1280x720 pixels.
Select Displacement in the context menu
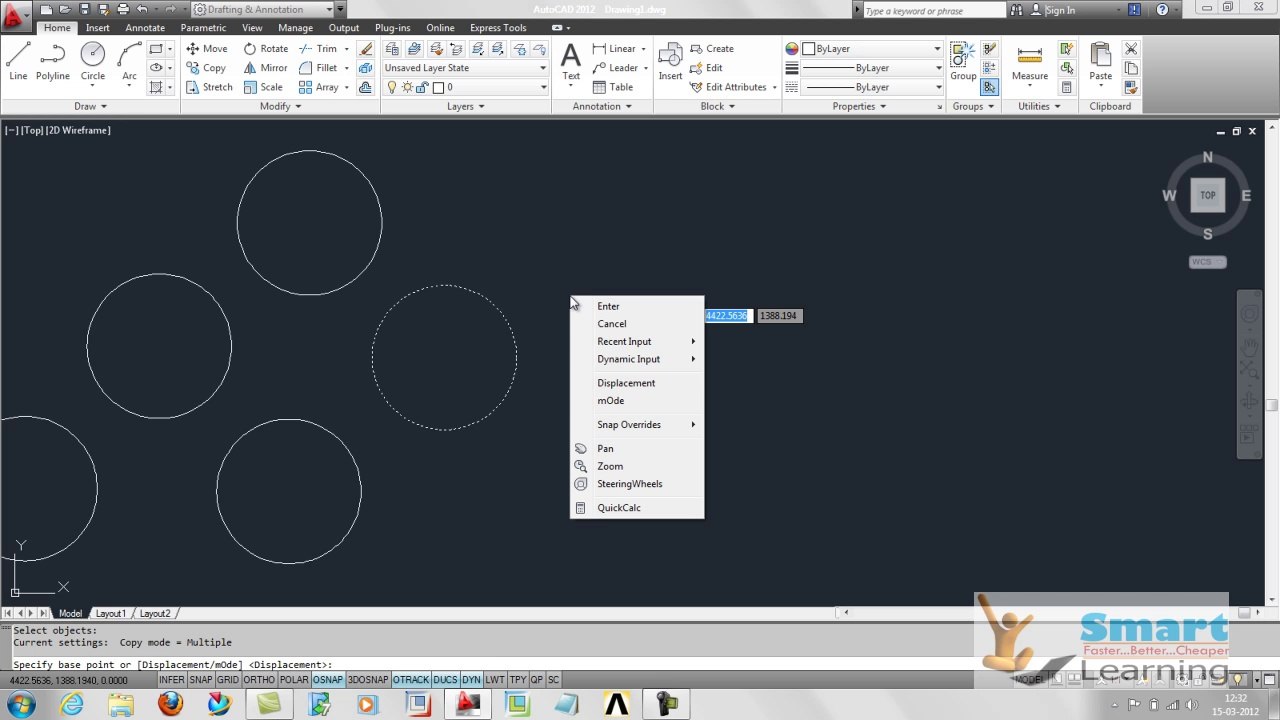tap(637, 383)
